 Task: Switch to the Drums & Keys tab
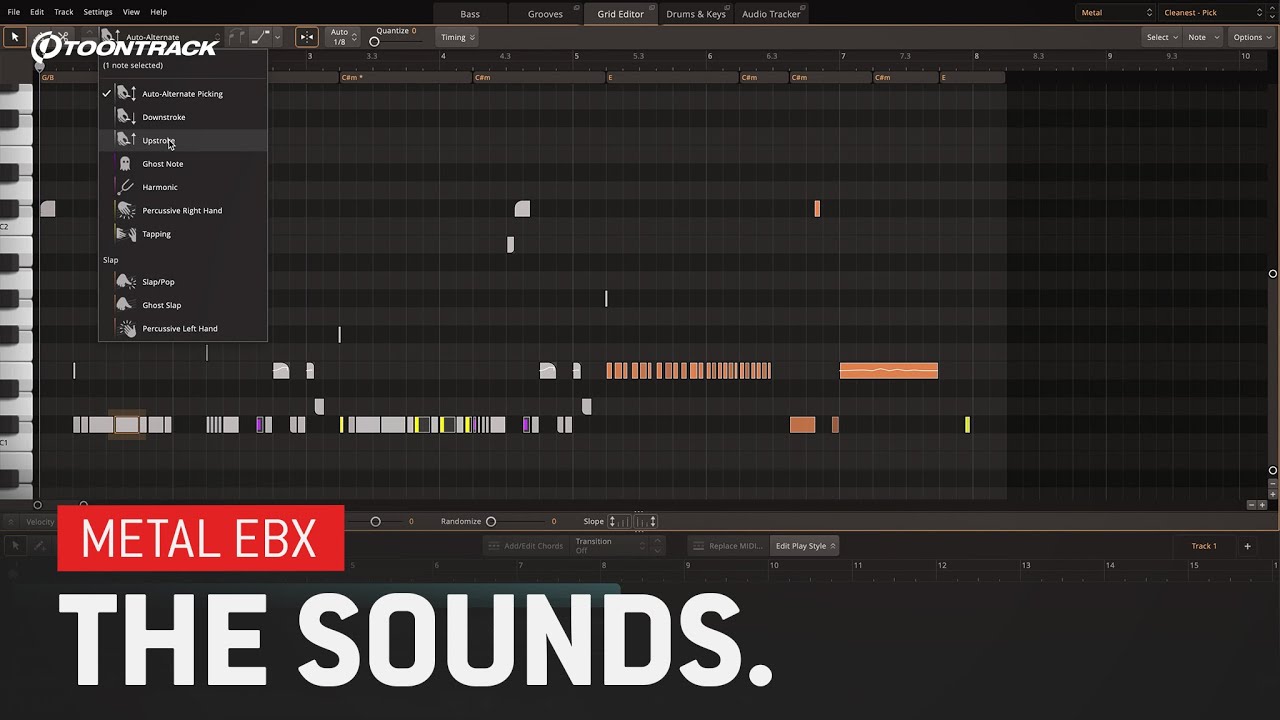coord(696,14)
